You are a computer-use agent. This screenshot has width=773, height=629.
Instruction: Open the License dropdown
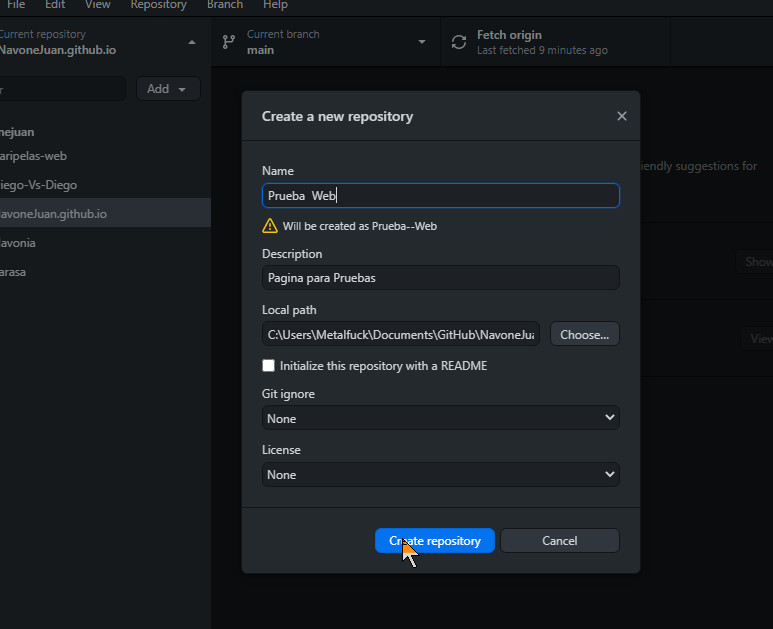pos(441,474)
